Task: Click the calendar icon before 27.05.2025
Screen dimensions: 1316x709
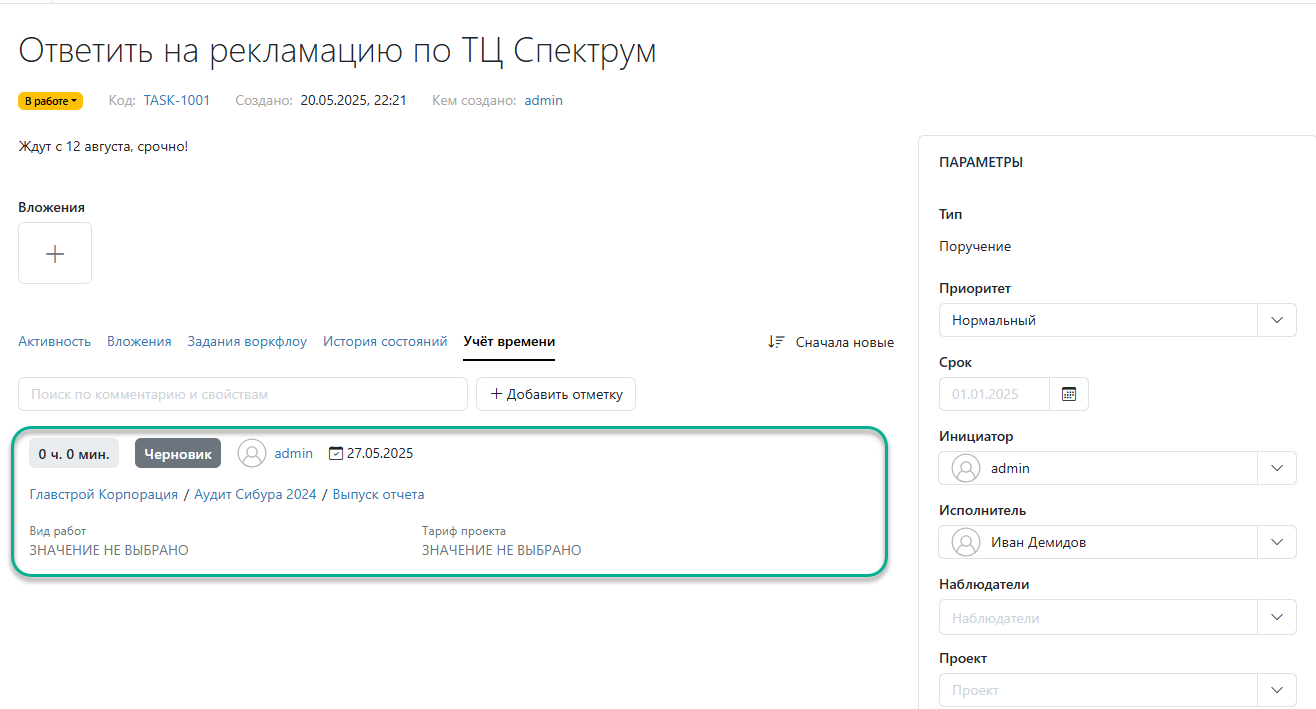Action: [x=336, y=453]
